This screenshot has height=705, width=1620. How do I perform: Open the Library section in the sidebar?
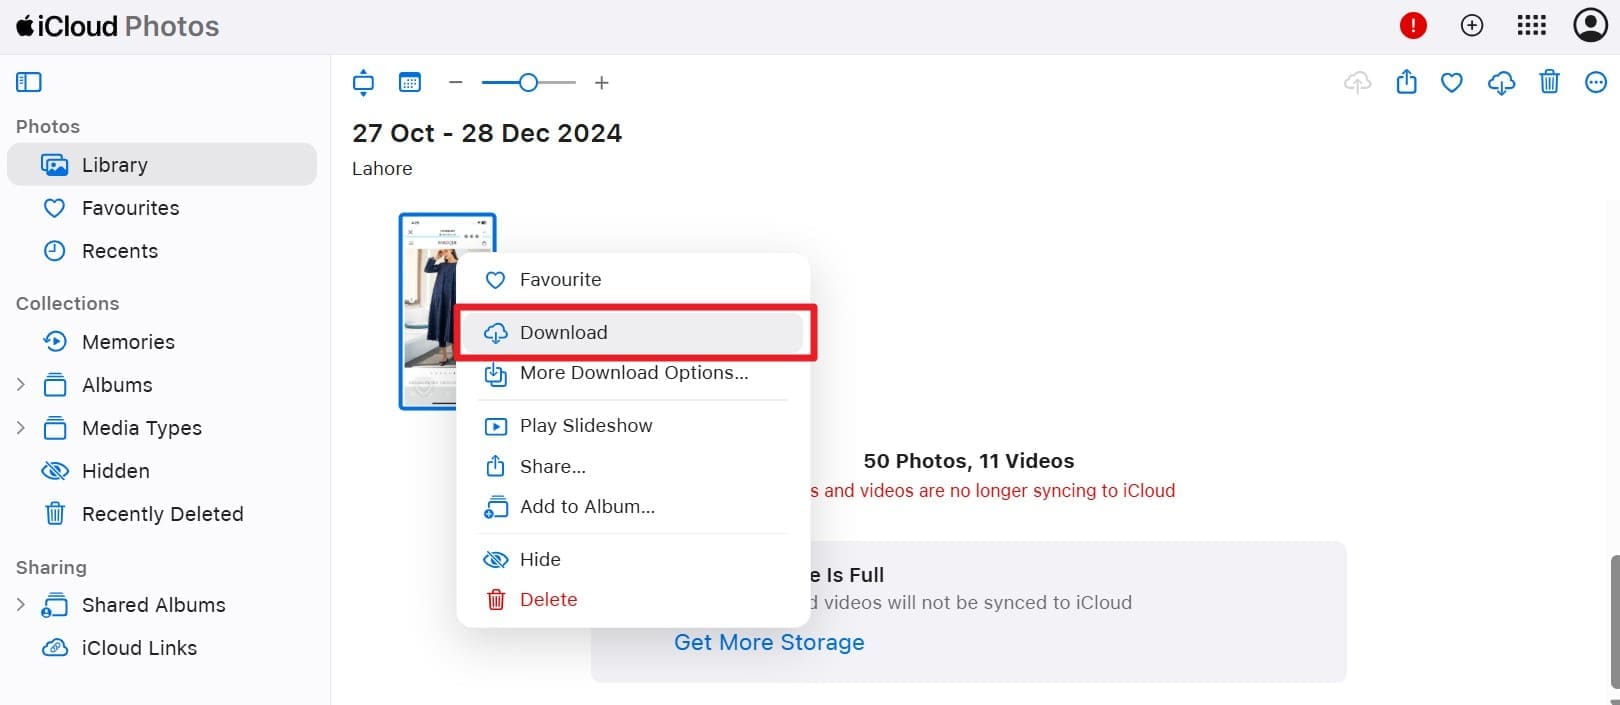tap(114, 164)
